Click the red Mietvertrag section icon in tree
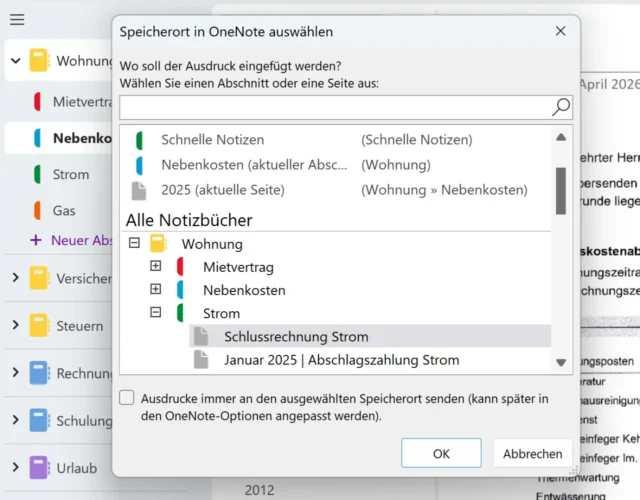Image resolution: width=640 pixels, height=500 pixels. pos(180,267)
